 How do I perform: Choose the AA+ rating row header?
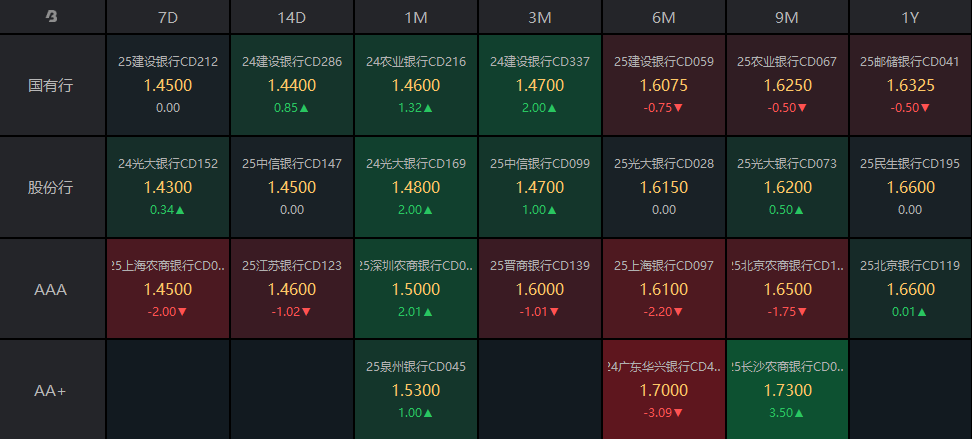[52, 390]
